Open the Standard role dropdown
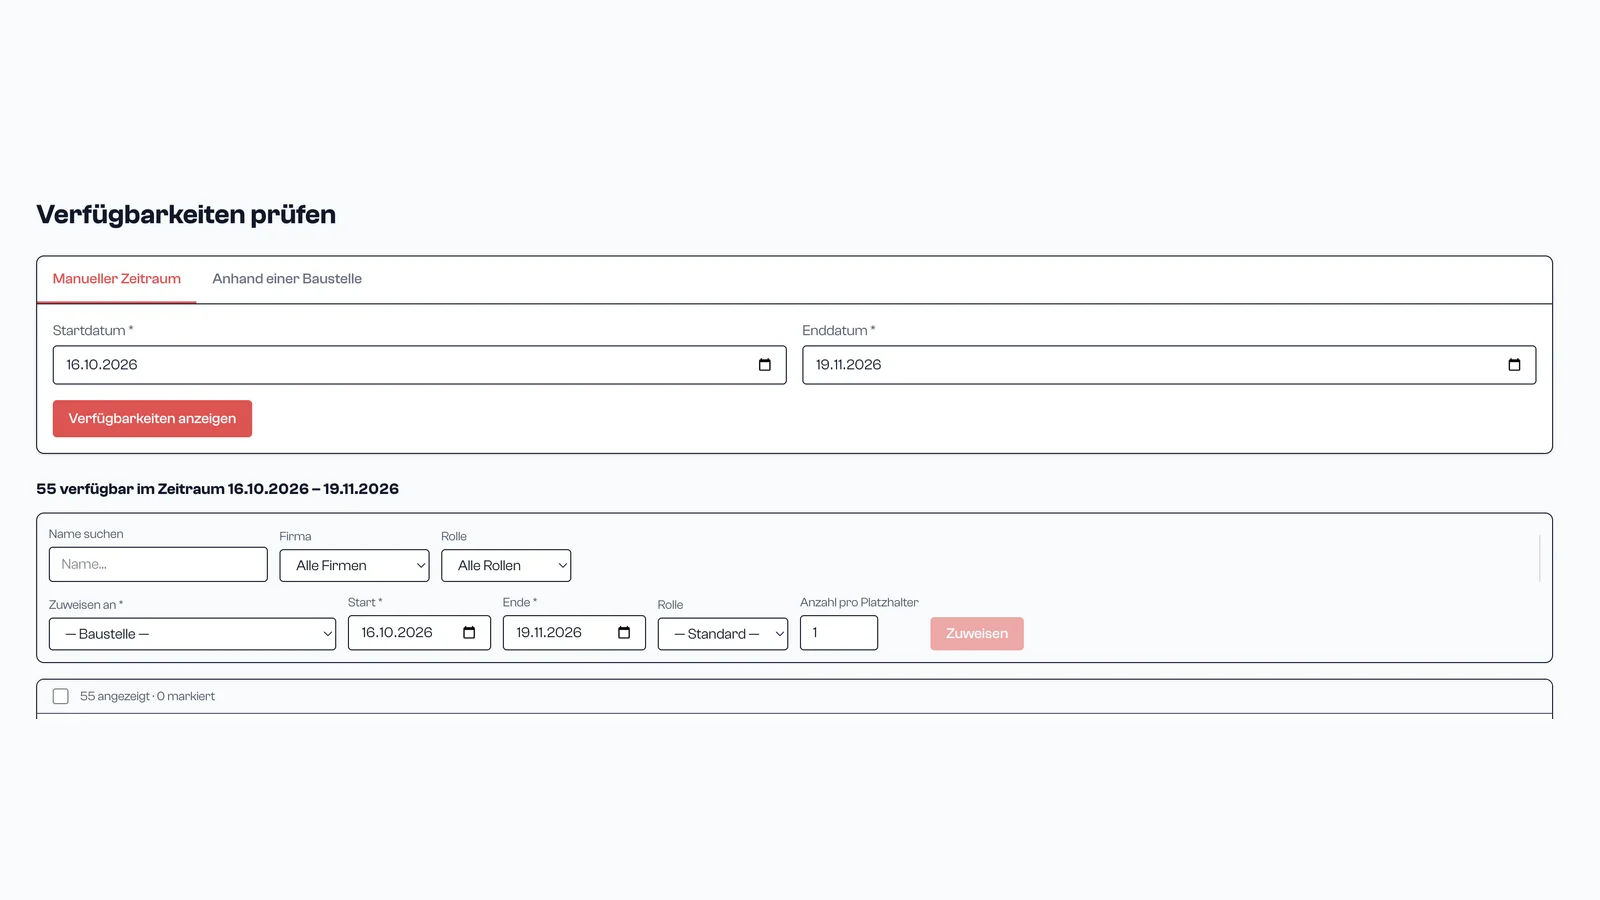Screen dimensions: 1600x900 [723, 634]
